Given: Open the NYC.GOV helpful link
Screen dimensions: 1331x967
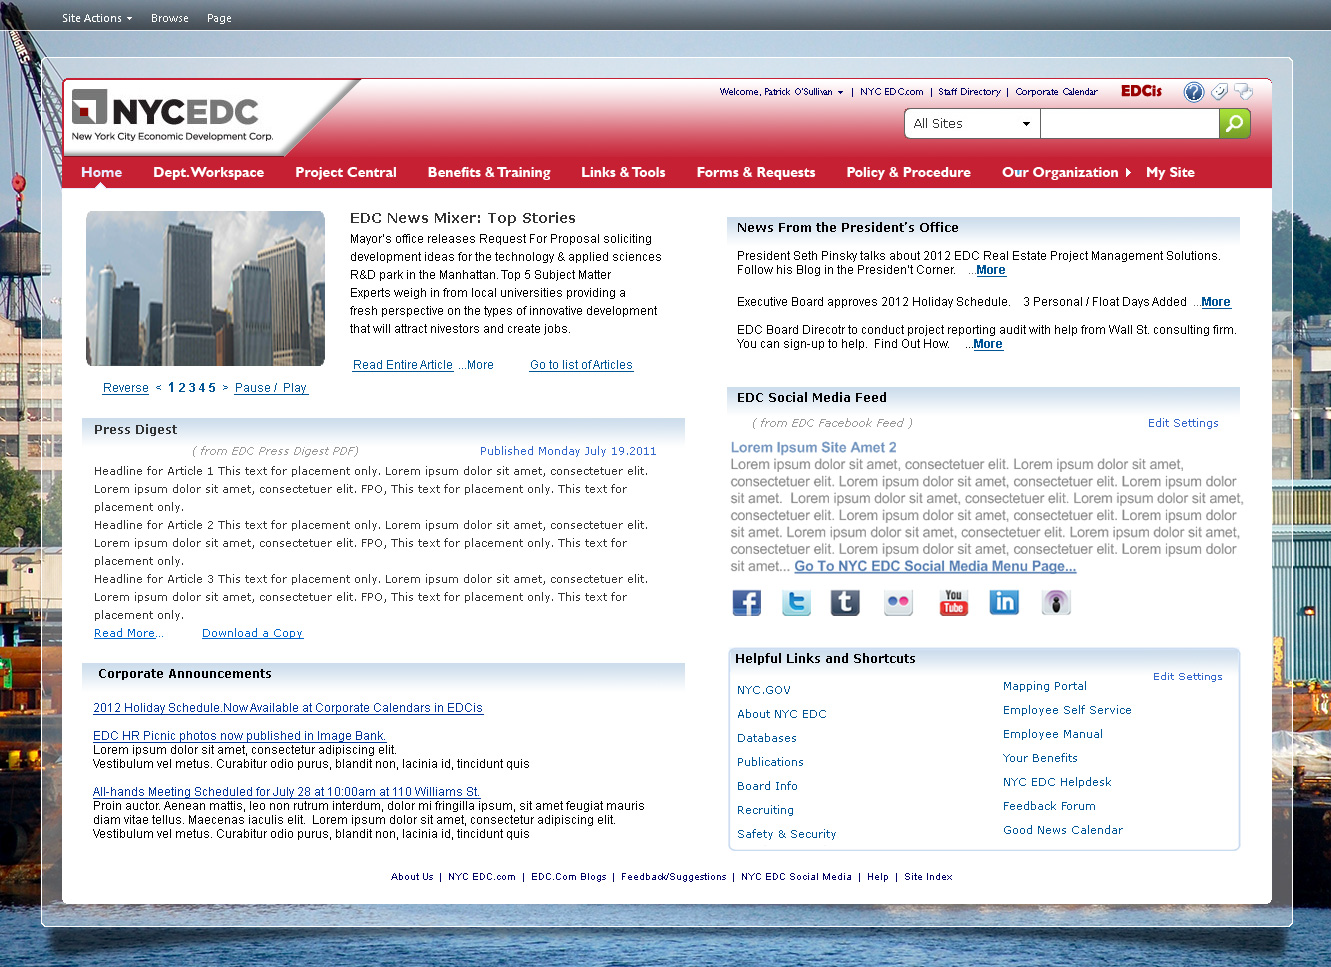Looking at the screenshot, I should (764, 690).
